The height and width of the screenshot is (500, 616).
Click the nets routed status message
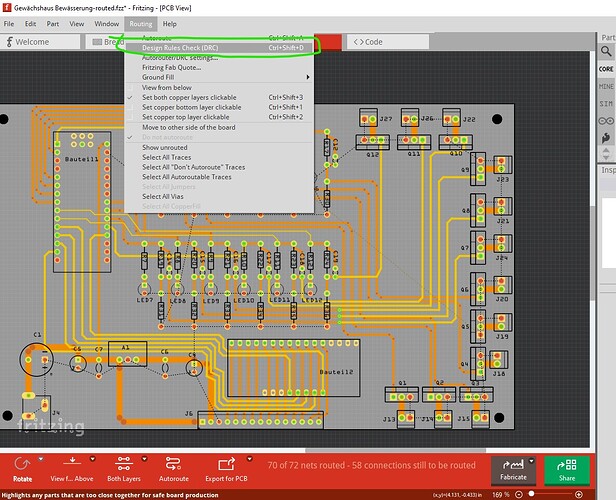click(371, 465)
